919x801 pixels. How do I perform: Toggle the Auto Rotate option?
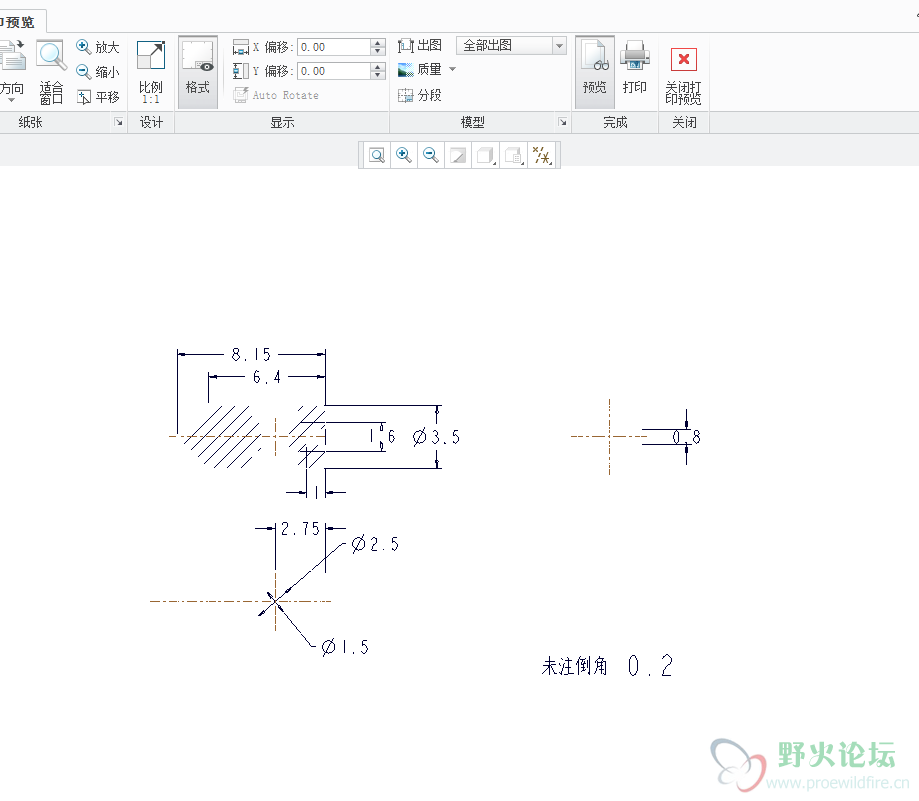(x=275, y=95)
